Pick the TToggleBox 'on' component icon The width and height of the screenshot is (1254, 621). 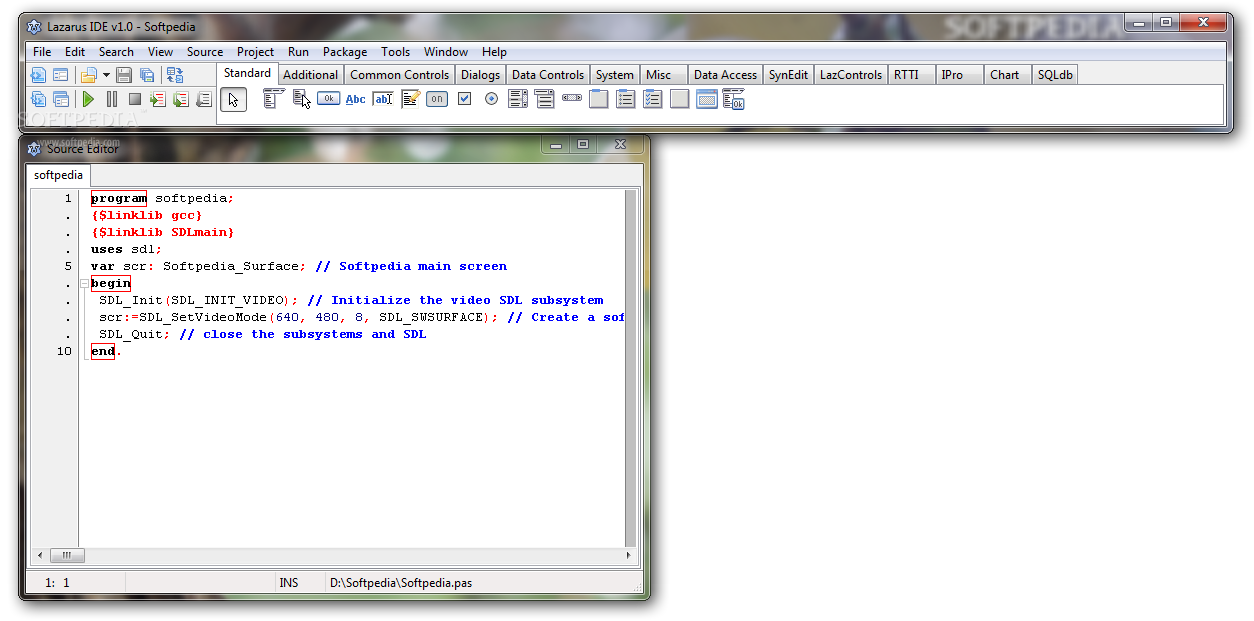pos(437,98)
